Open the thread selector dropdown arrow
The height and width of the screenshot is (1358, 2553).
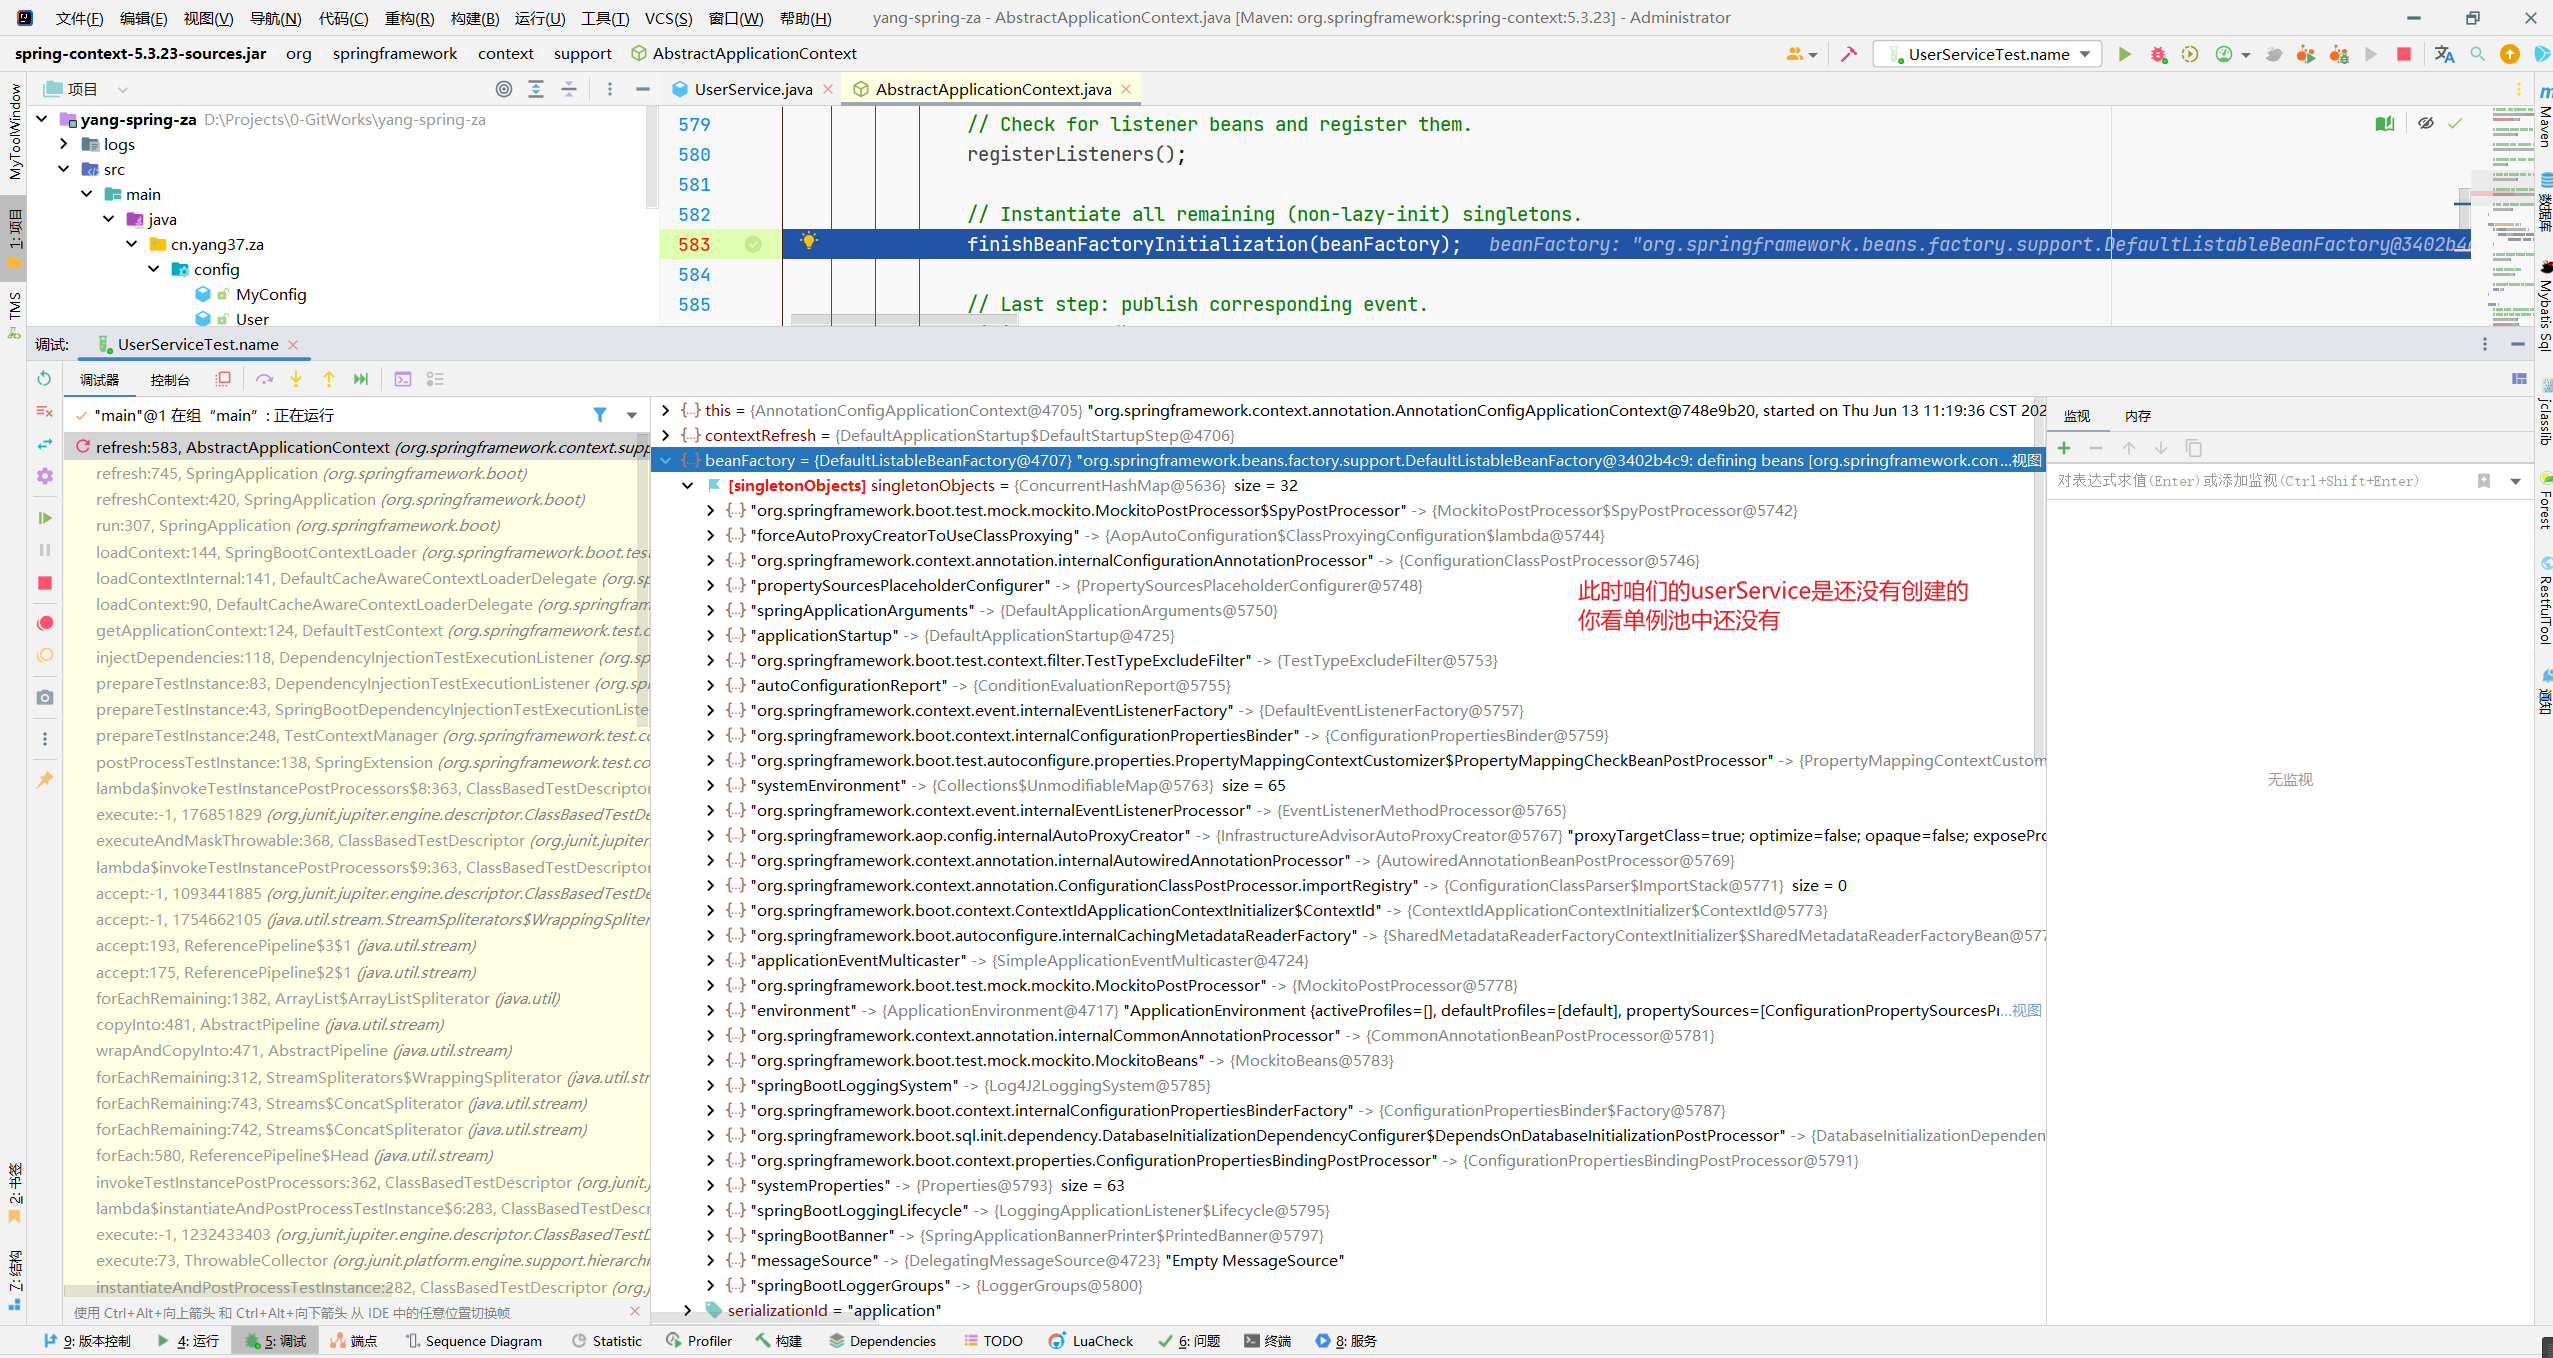(632, 415)
